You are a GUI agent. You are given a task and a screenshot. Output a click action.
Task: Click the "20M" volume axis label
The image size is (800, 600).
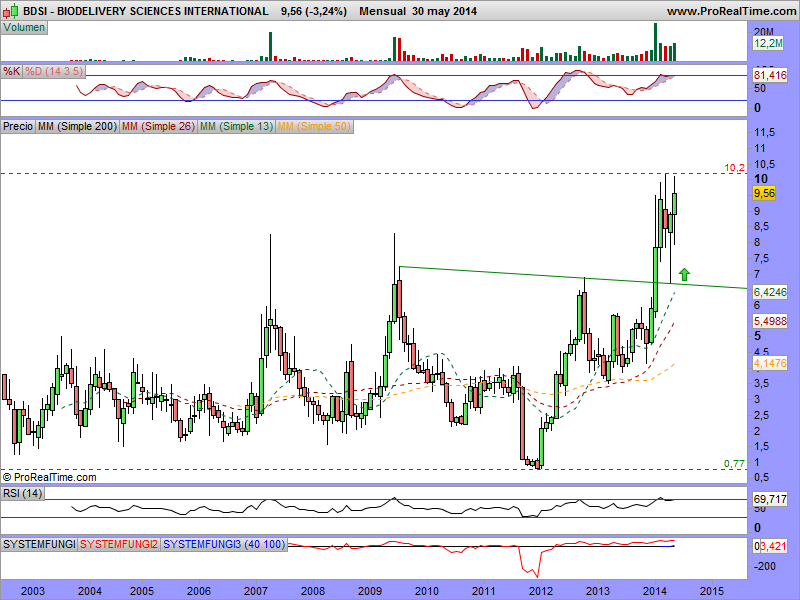764,32
